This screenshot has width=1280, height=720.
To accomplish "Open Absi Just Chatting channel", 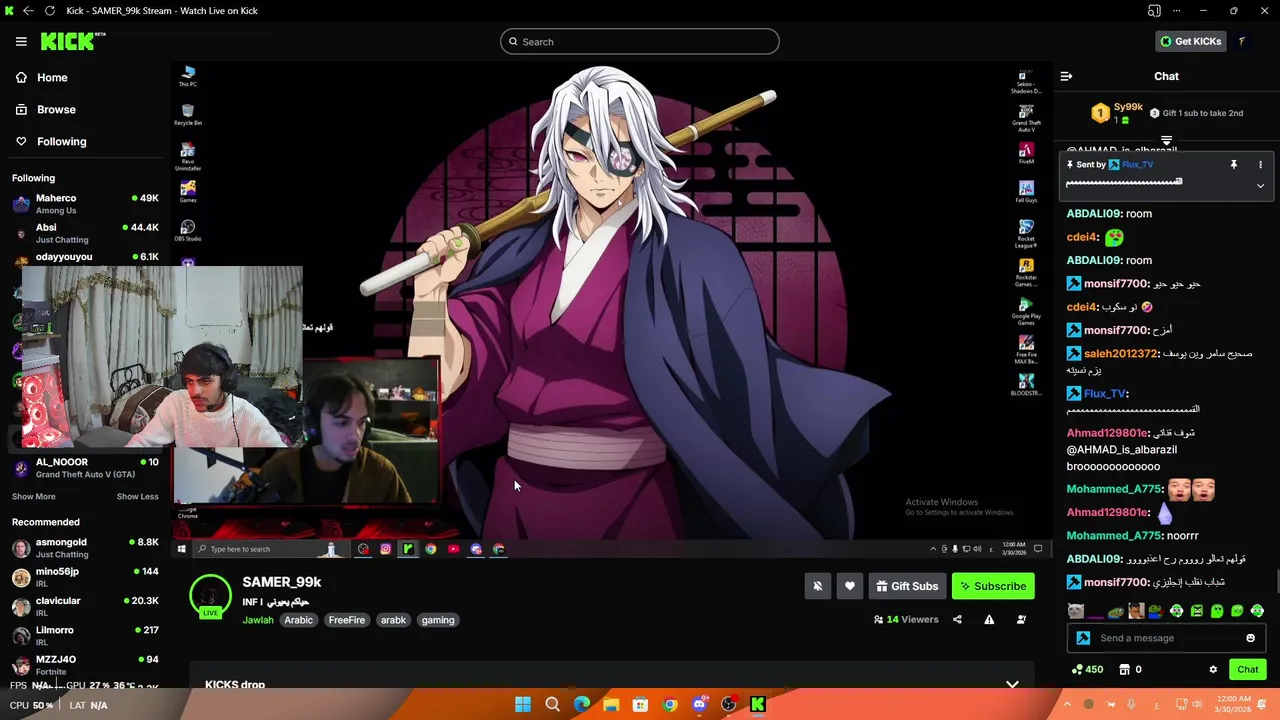I will click(85, 233).
